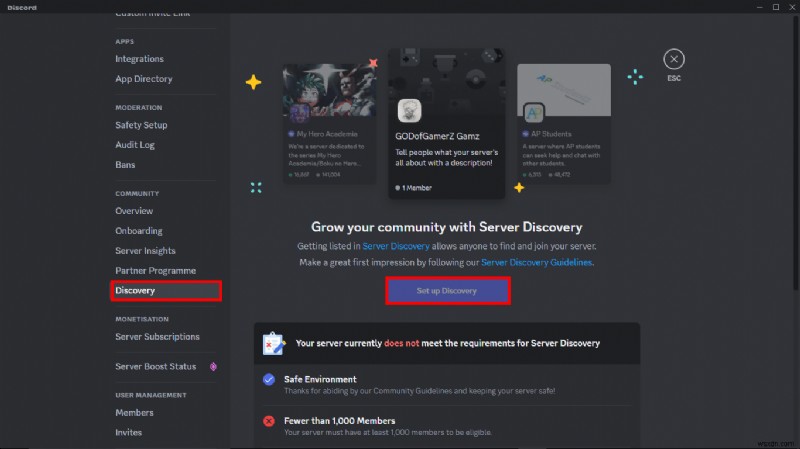Click the GODofGamerZ Gamz server avatar
The height and width of the screenshot is (449, 800).
tap(409, 111)
